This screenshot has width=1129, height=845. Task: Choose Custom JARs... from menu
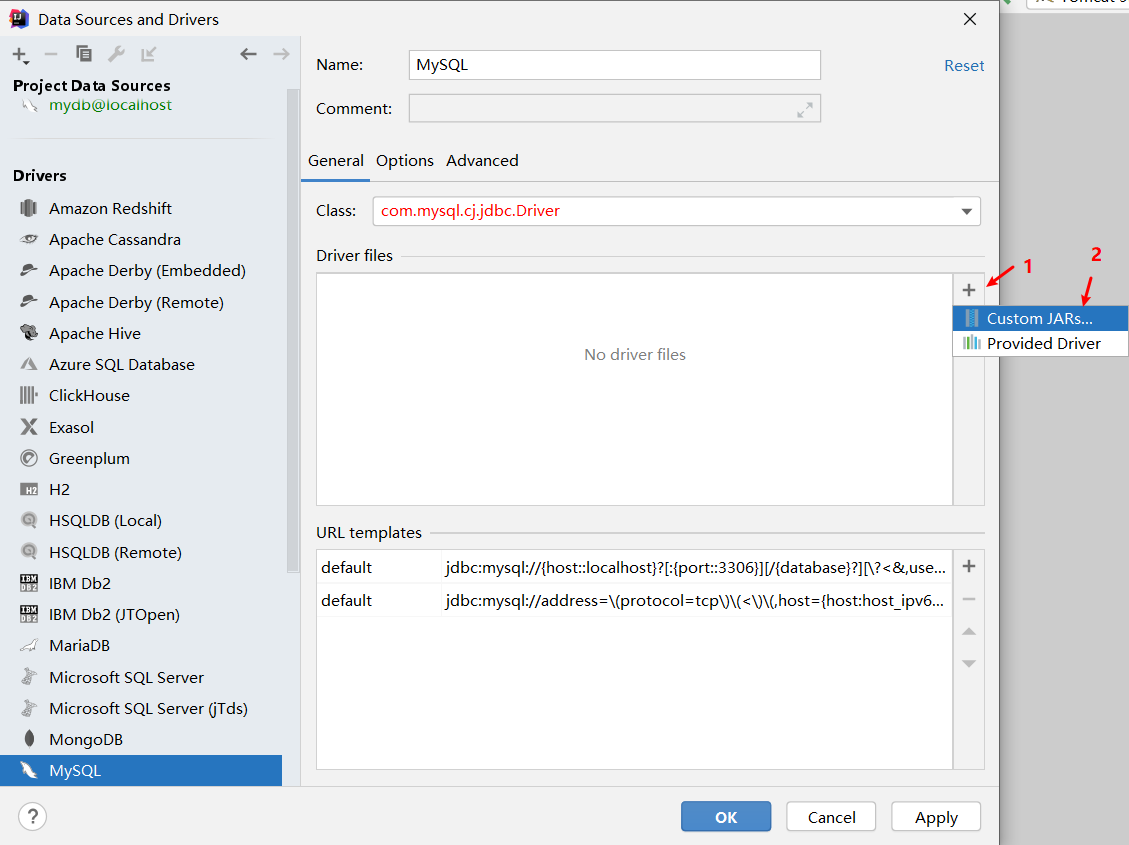[1040, 318]
